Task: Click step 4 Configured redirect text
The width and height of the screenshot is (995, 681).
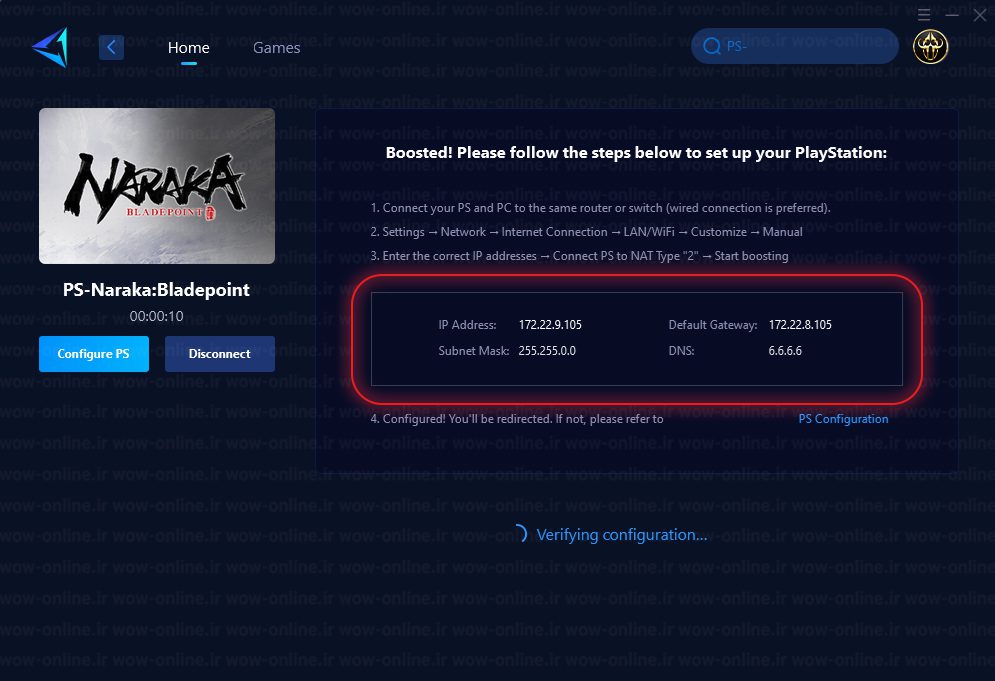Action: click(517, 419)
